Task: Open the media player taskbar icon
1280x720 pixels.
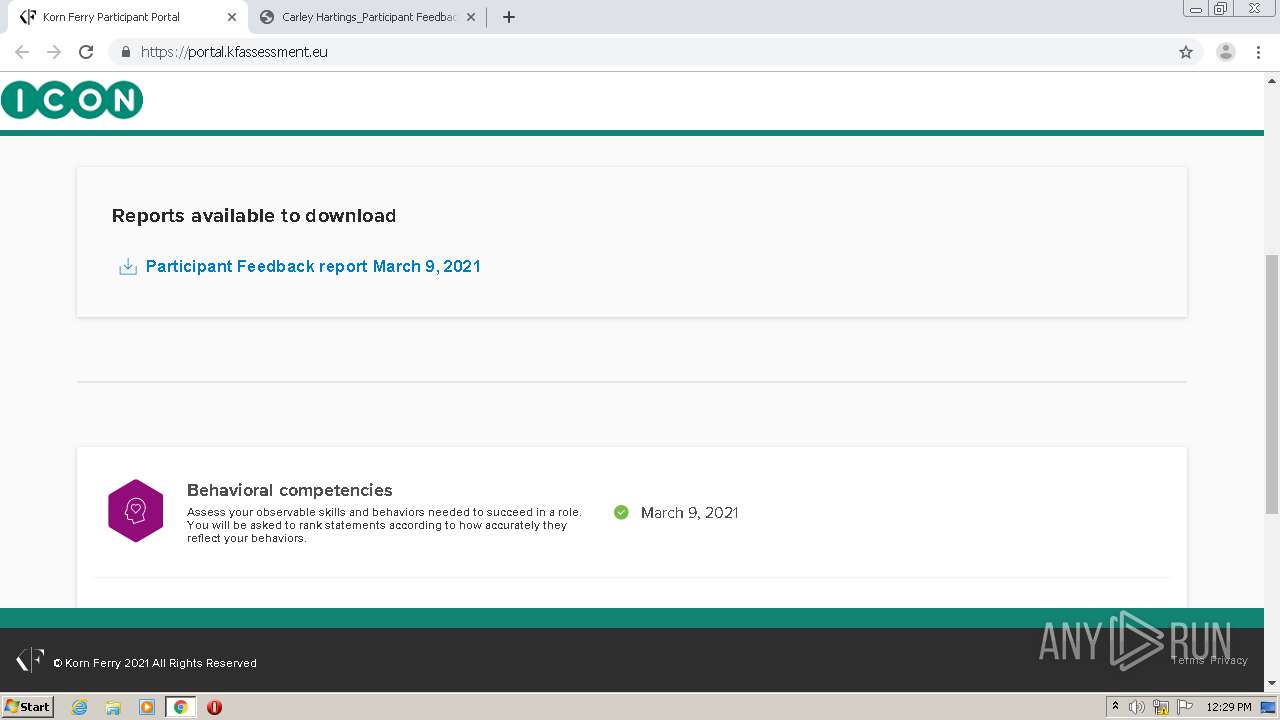Action: coord(147,707)
